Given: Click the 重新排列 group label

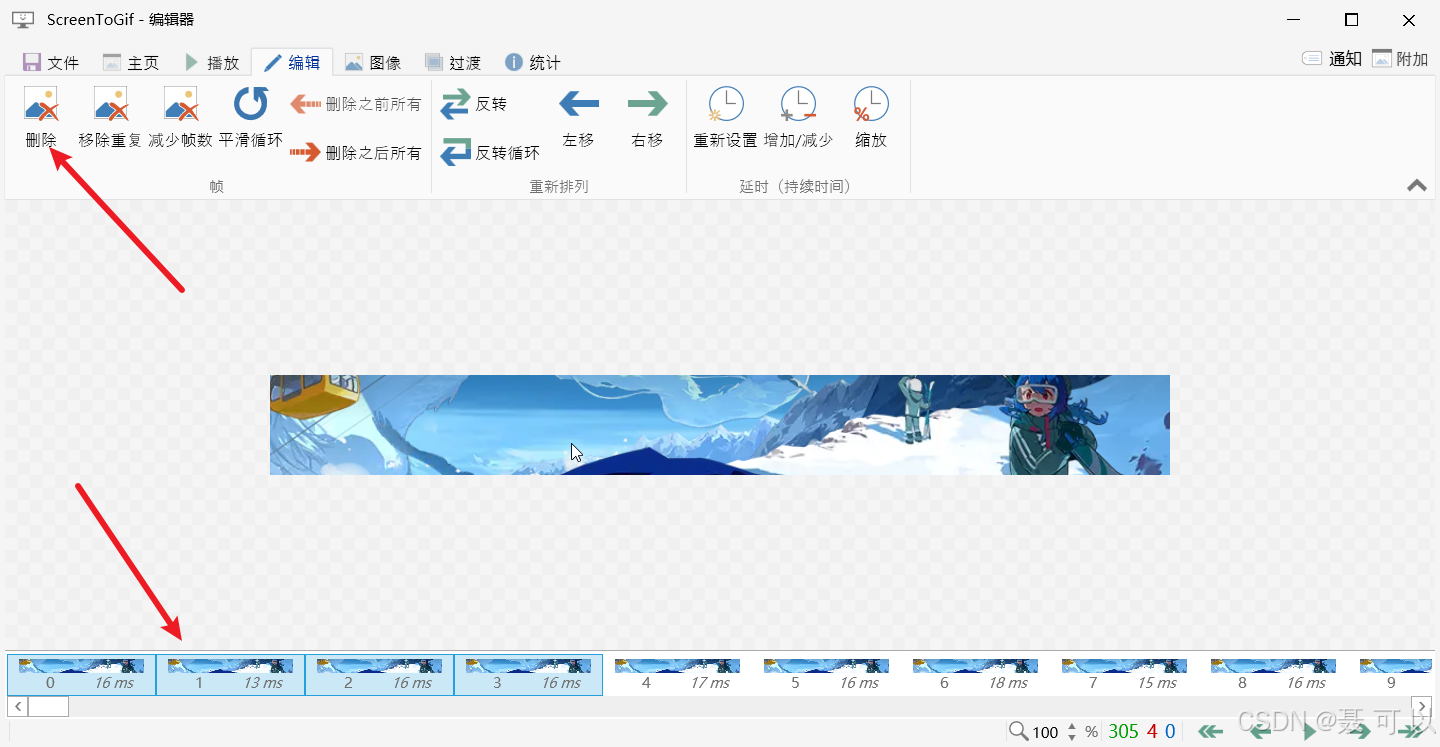Looking at the screenshot, I should pos(558,186).
